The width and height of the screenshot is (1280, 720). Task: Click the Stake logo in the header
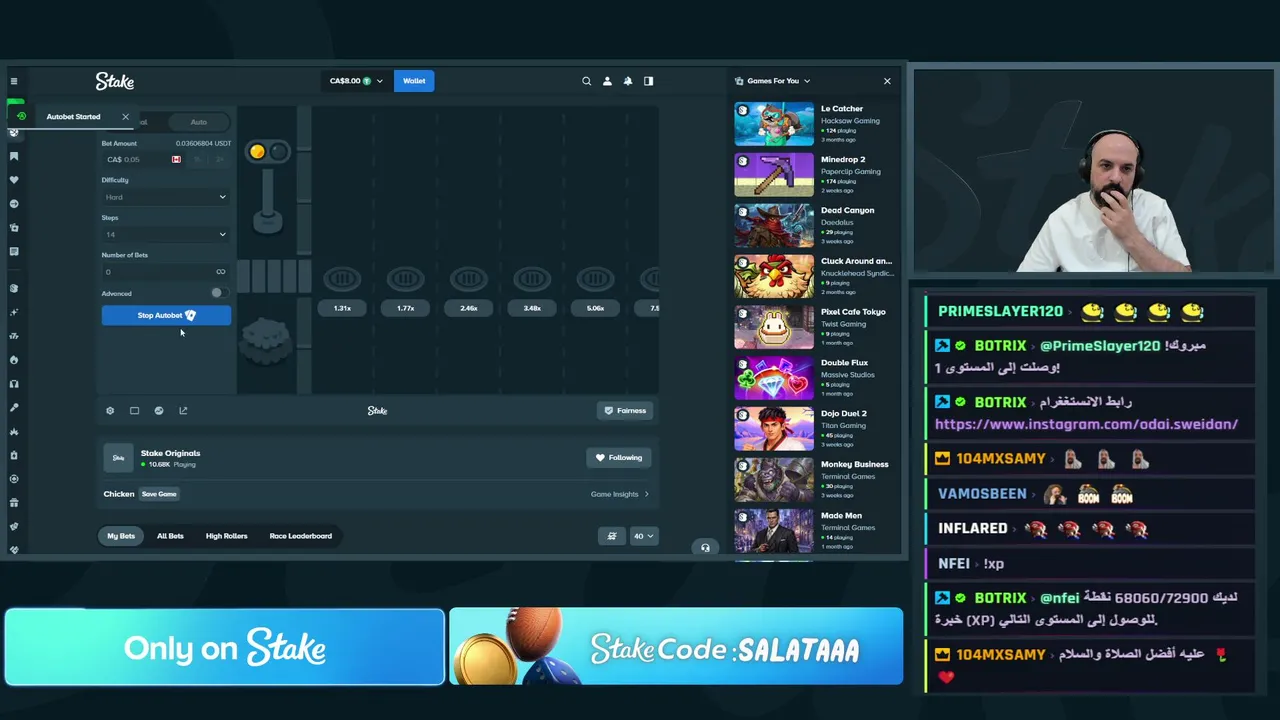click(x=115, y=81)
